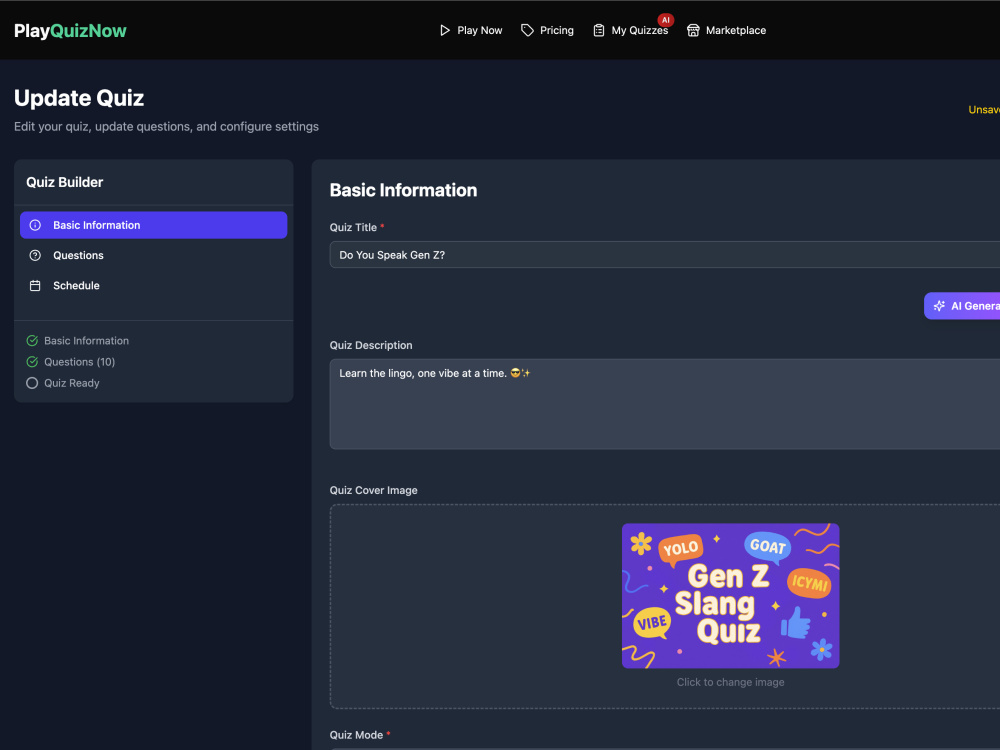Focus the Quiz Description text area
The width and height of the screenshot is (1000, 750).
[x=665, y=404]
